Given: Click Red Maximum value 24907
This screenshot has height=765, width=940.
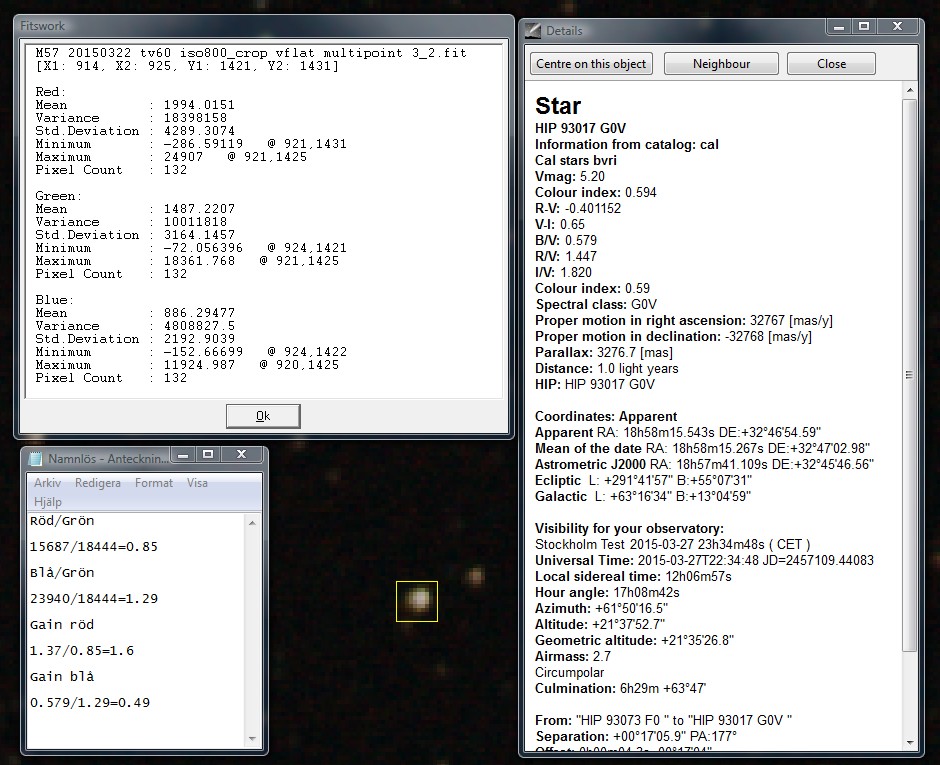Looking at the screenshot, I should tap(183, 157).
